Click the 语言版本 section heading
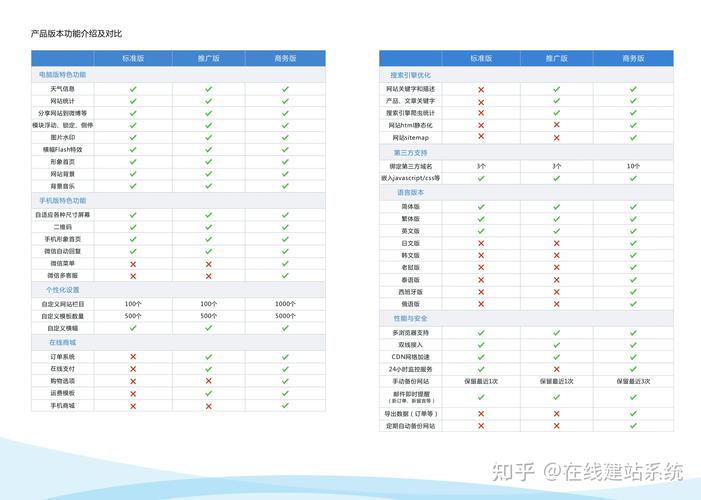 410,192
